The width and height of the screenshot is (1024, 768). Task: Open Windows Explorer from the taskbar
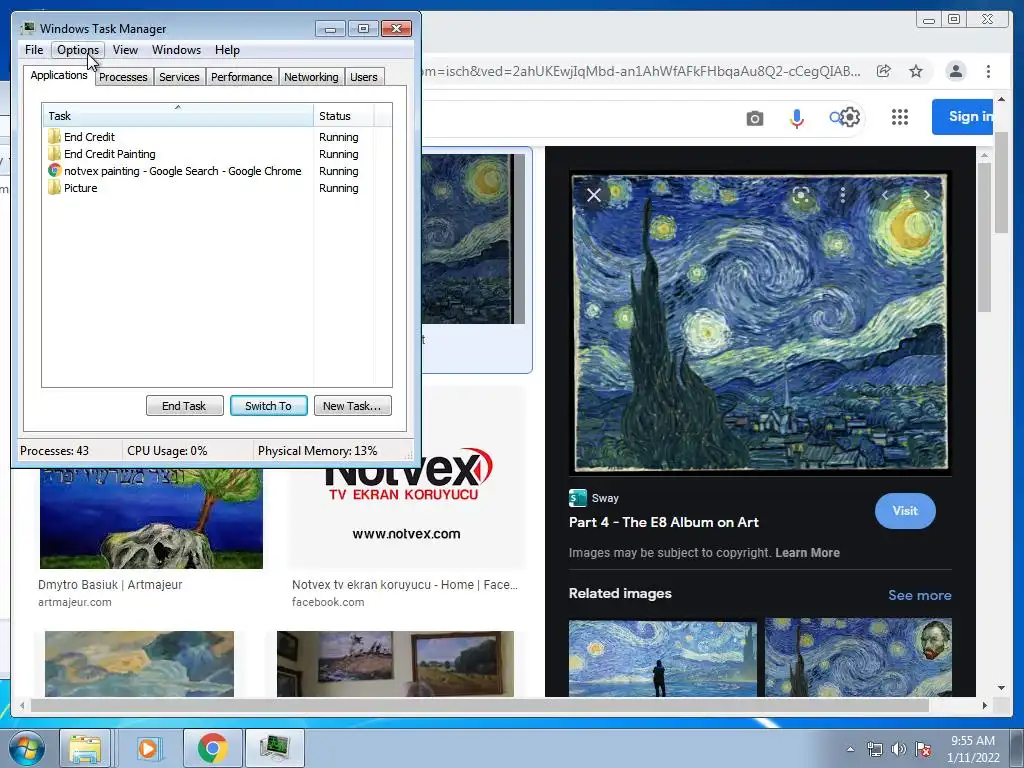pyautogui.click(x=85, y=748)
